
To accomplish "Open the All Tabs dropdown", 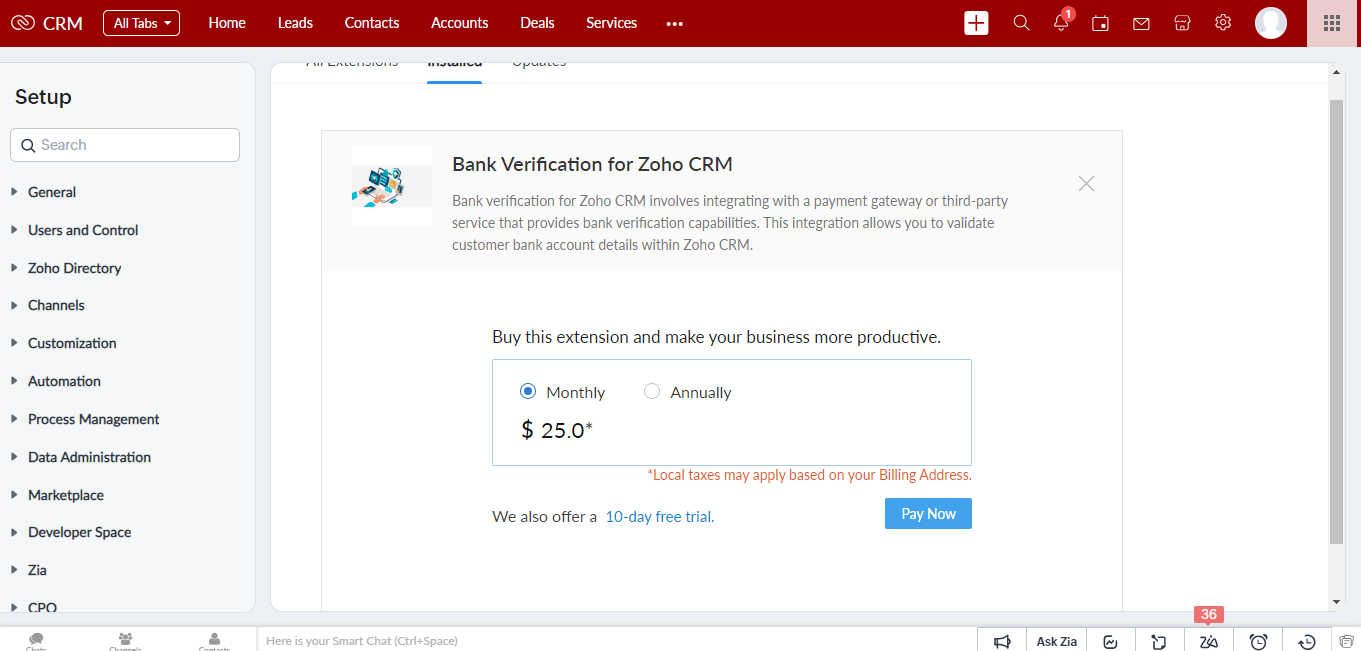I will click(x=141, y=23).
